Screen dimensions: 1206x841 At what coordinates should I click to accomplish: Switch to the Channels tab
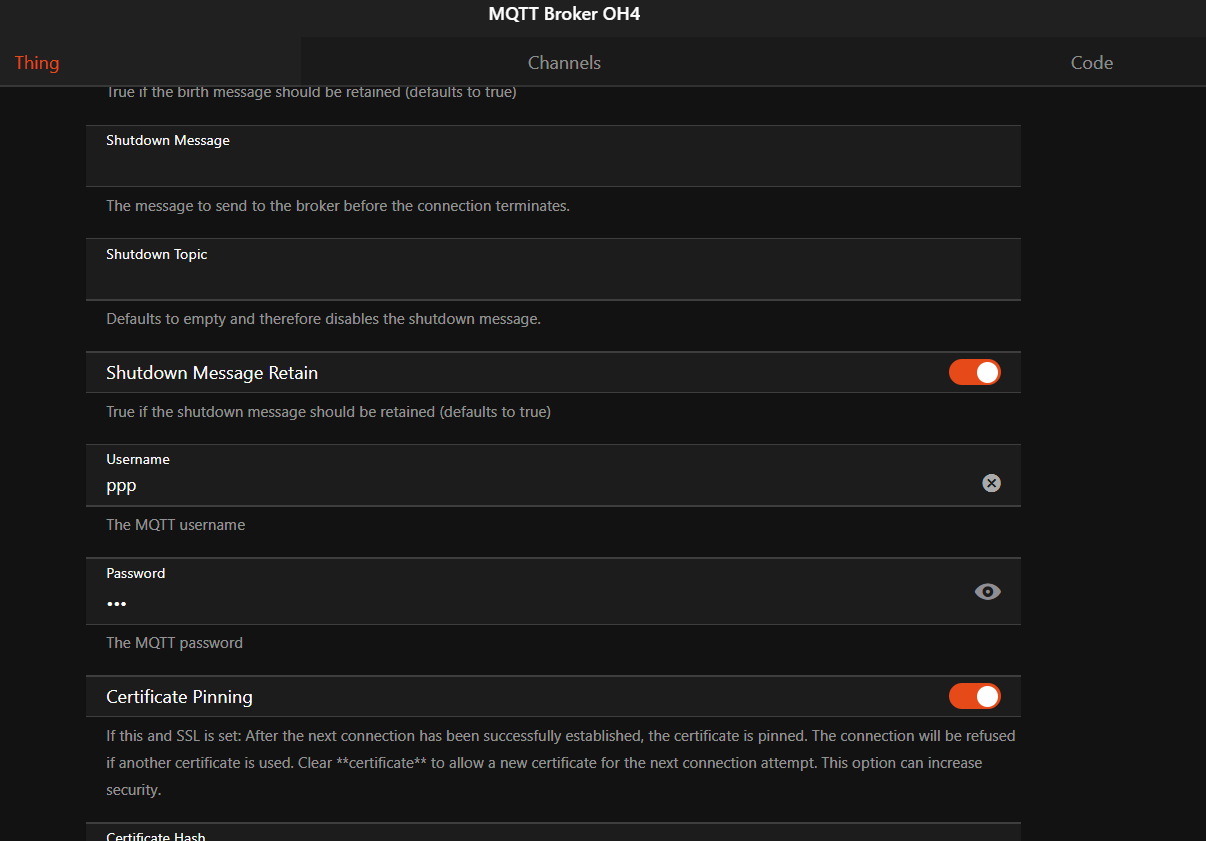[564, 63]
